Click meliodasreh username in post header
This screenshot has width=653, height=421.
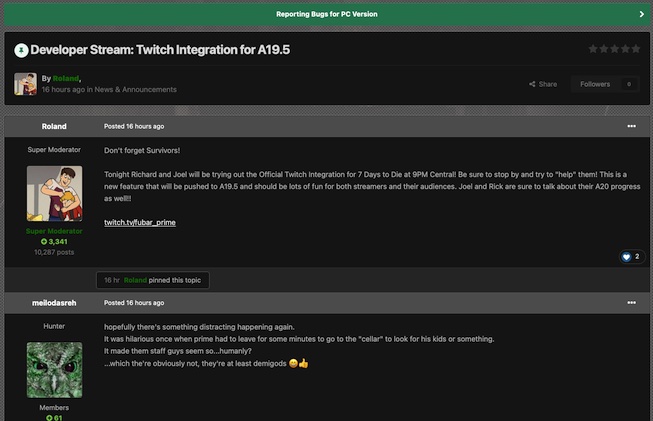pos(54,302)
